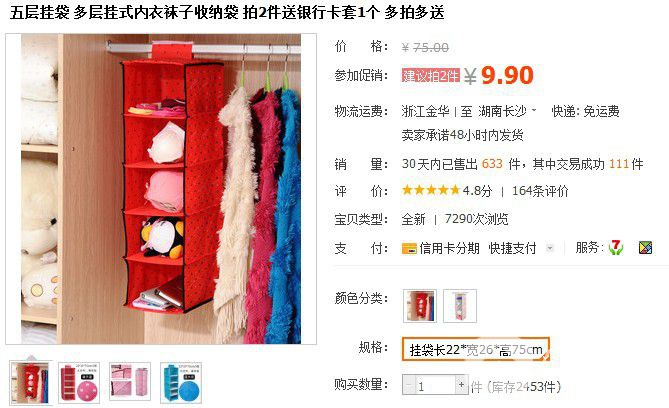Click the credit card installment icon
Screen dimensions: 669x408
pos(409,248)
